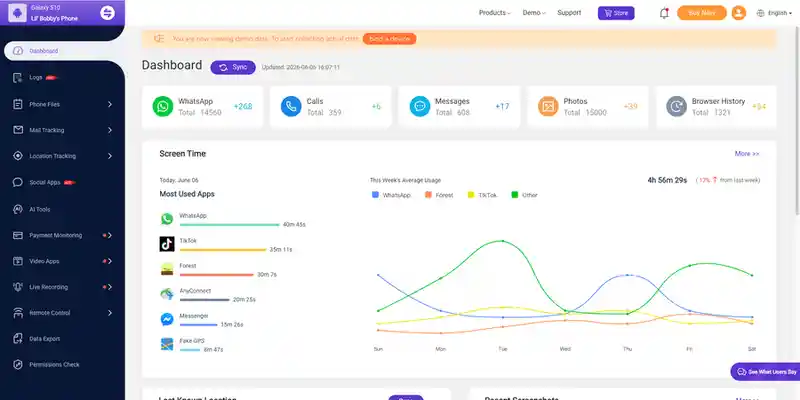
Task: Open the notifications bell
Action: pos(664,13)
